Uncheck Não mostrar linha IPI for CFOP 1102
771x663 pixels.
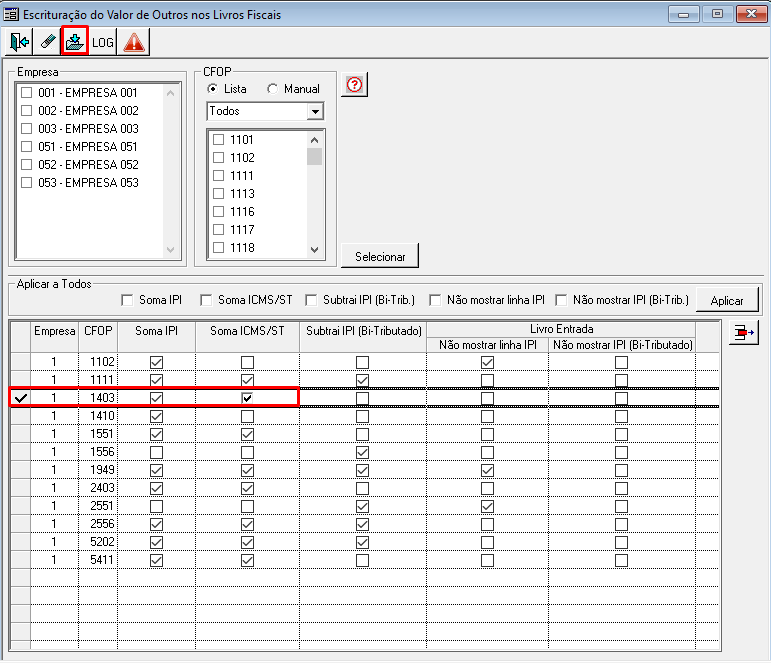coord(487,362)
